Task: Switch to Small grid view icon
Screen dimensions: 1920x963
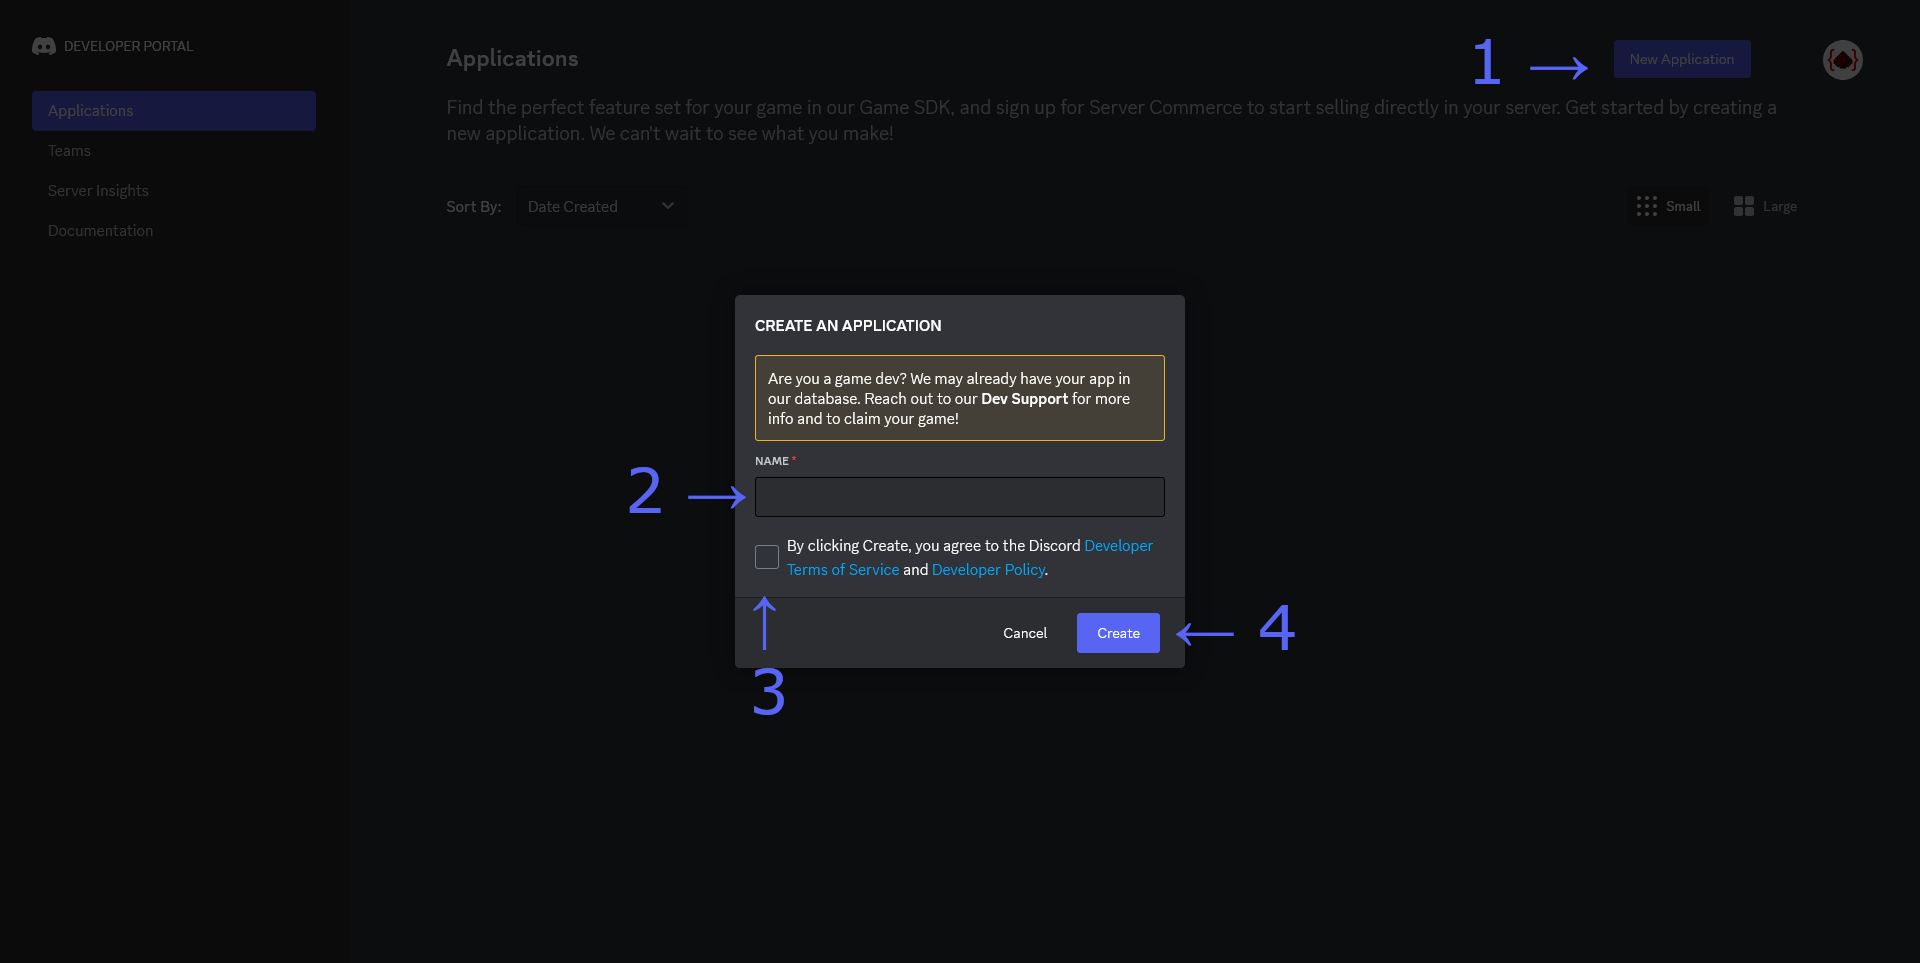Action: pyautogui.click(x=1647, y=206)
